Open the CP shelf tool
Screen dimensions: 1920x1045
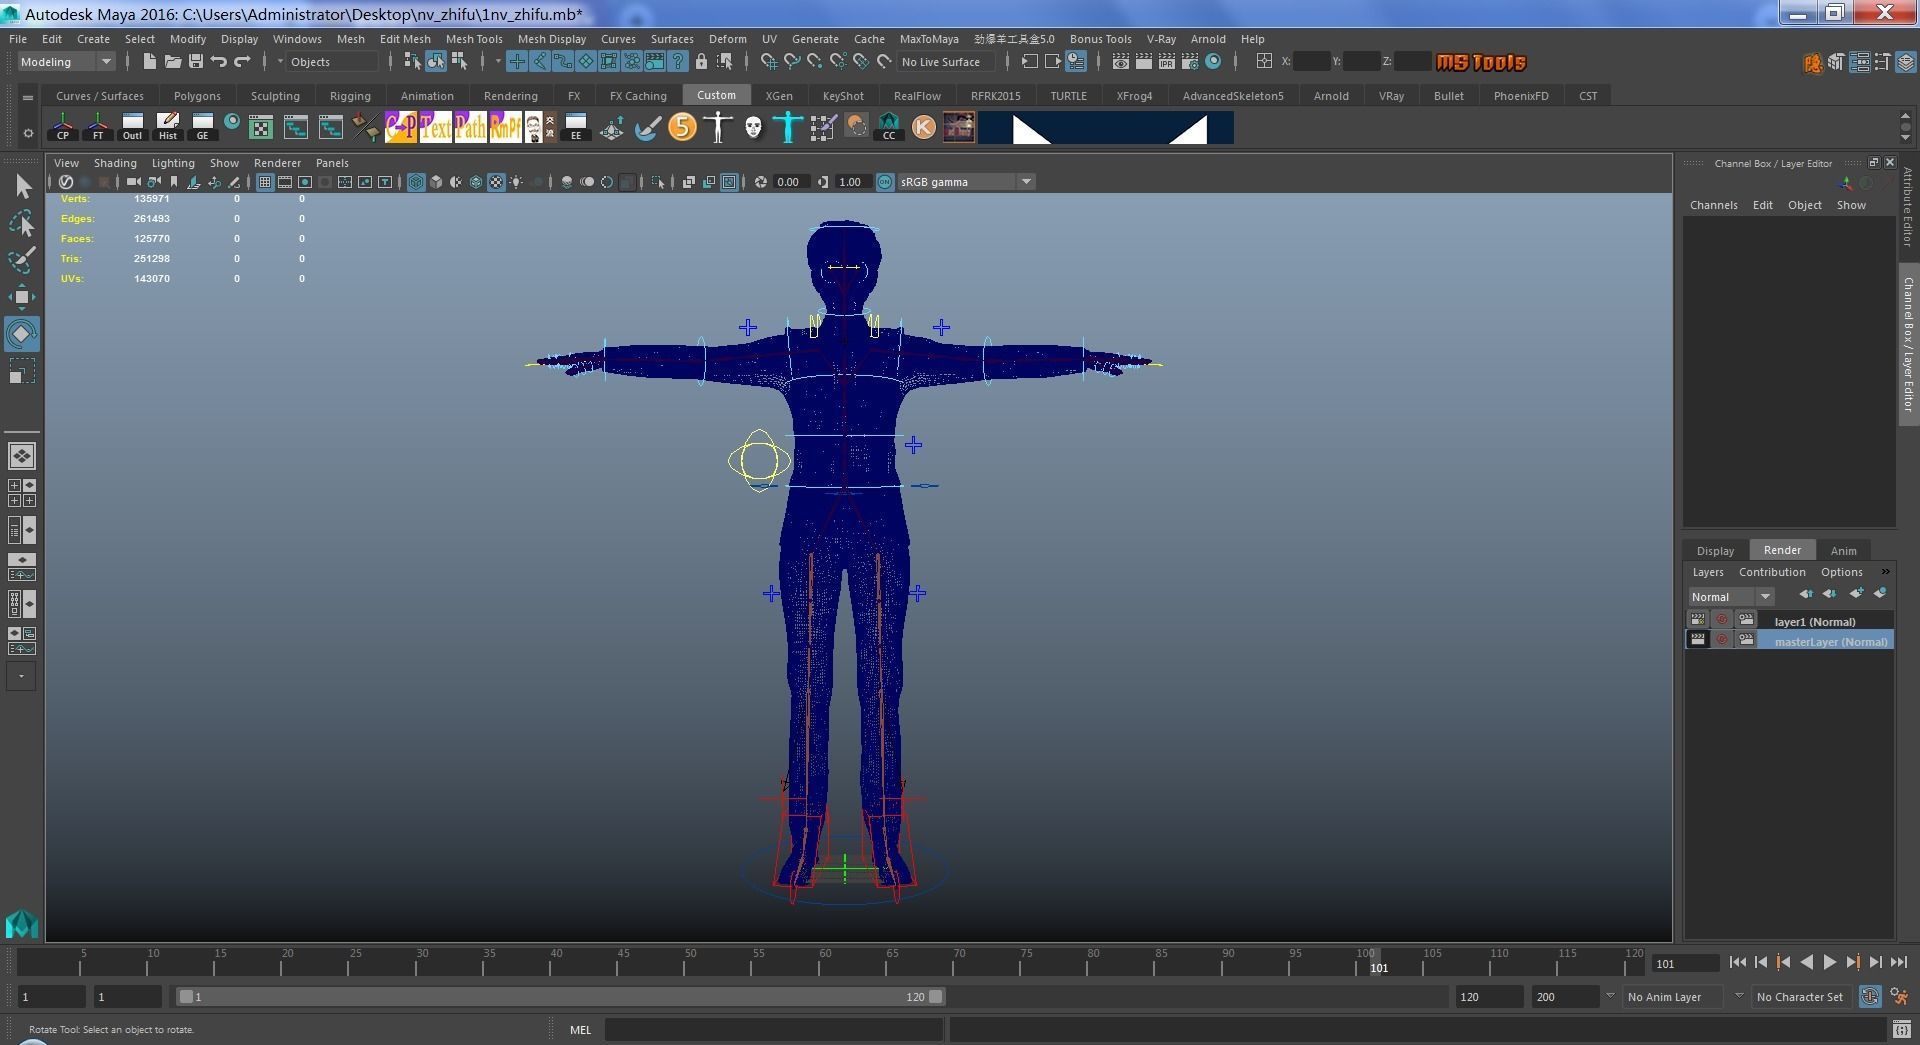click(62, 127)
